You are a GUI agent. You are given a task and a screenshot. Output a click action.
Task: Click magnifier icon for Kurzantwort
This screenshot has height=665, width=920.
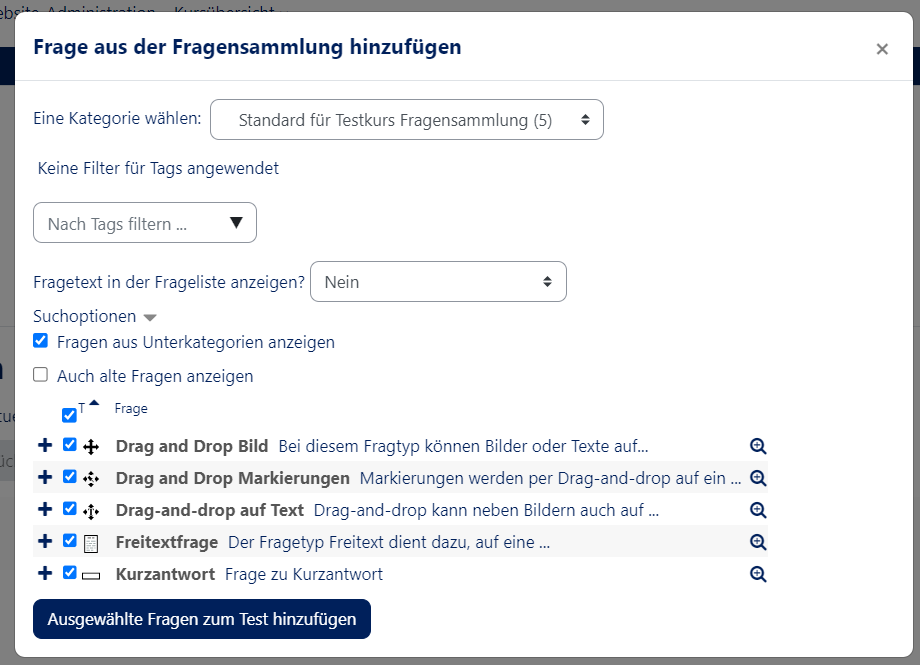[758, 574]
